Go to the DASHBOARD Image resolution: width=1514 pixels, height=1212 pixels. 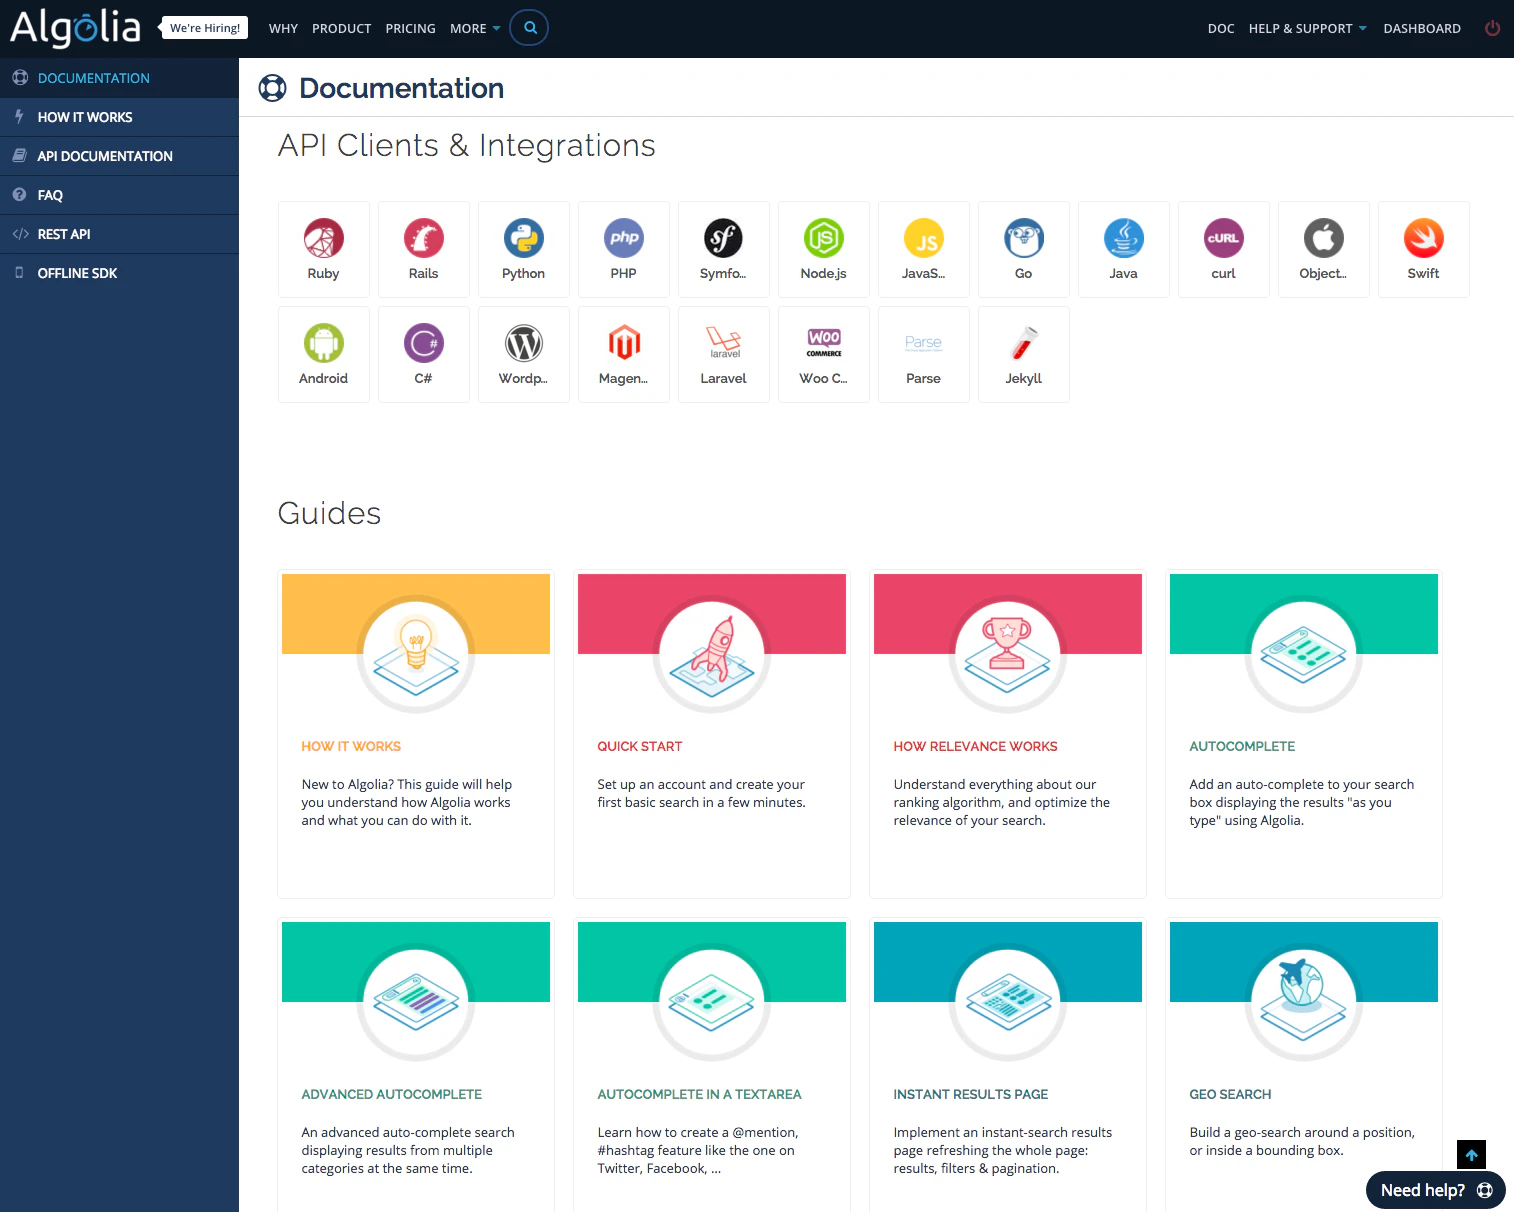[x=1421, y=29]
